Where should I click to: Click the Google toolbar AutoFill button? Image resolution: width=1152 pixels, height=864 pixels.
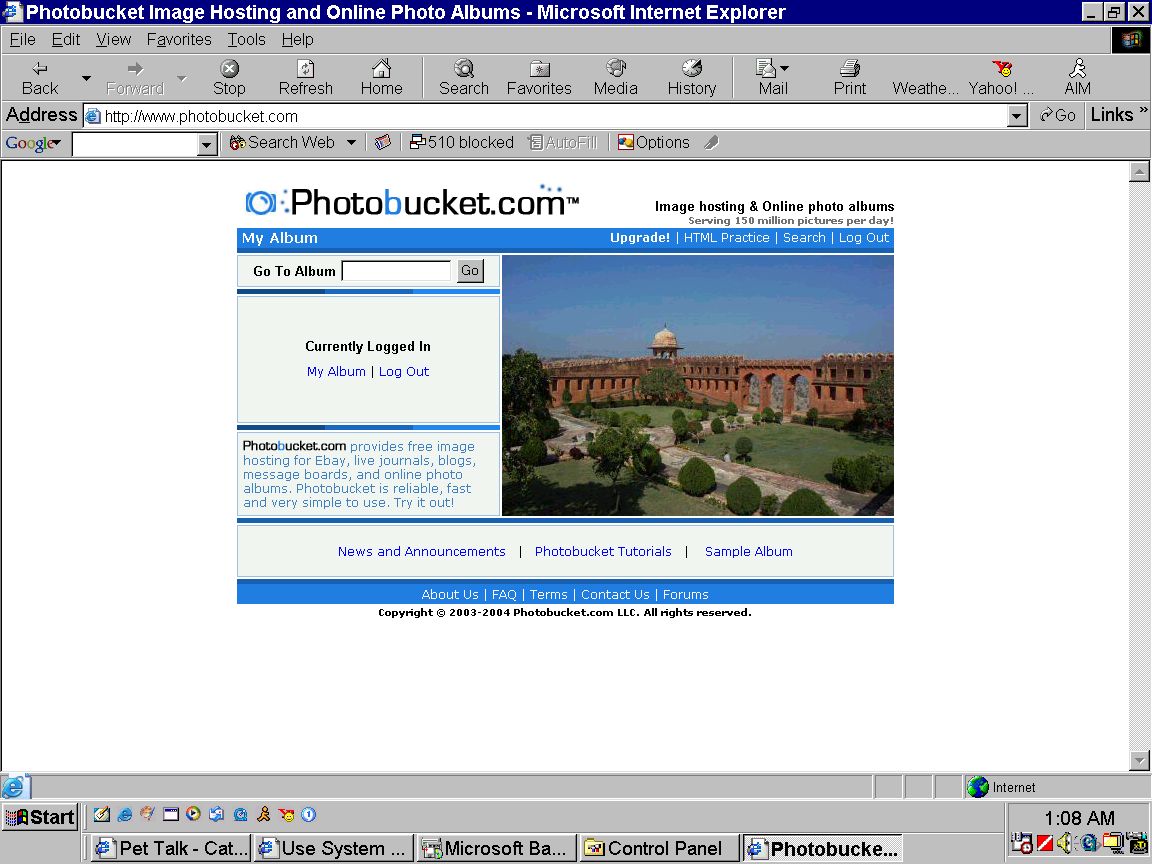[564, 143]
